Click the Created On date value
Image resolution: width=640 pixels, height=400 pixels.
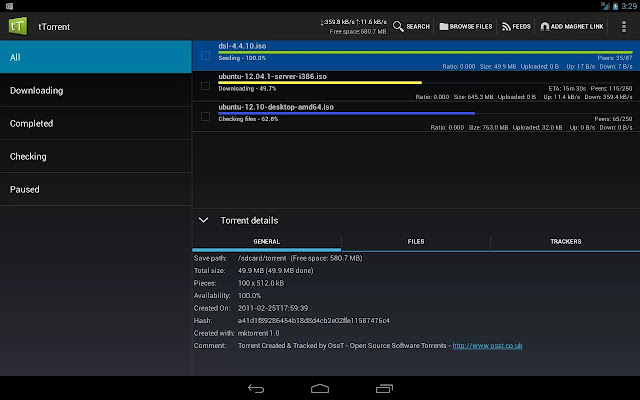[x=273, y=308]
